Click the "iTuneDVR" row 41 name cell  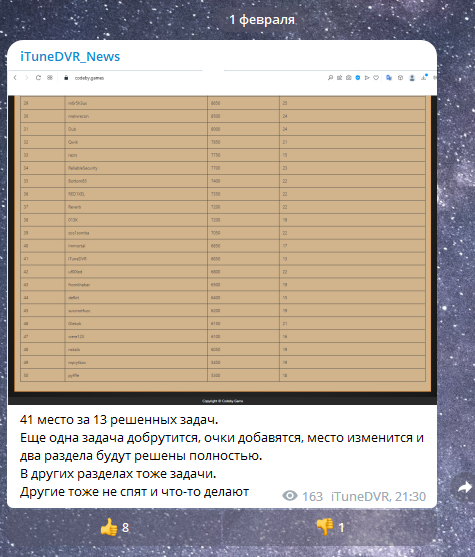[136, 259]
